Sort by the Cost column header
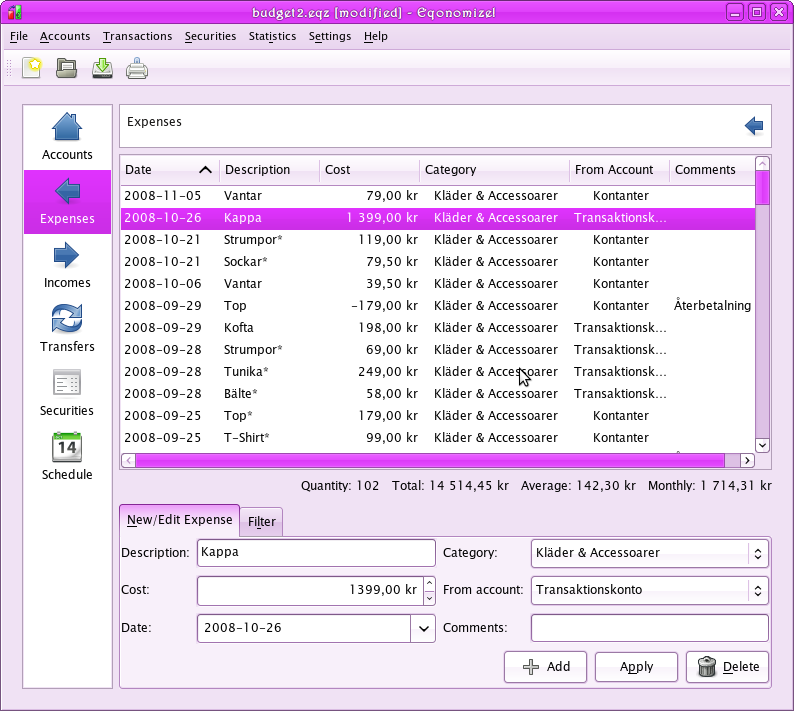Image resolution: width=794 pixels, height=711 pixels. 369,170
